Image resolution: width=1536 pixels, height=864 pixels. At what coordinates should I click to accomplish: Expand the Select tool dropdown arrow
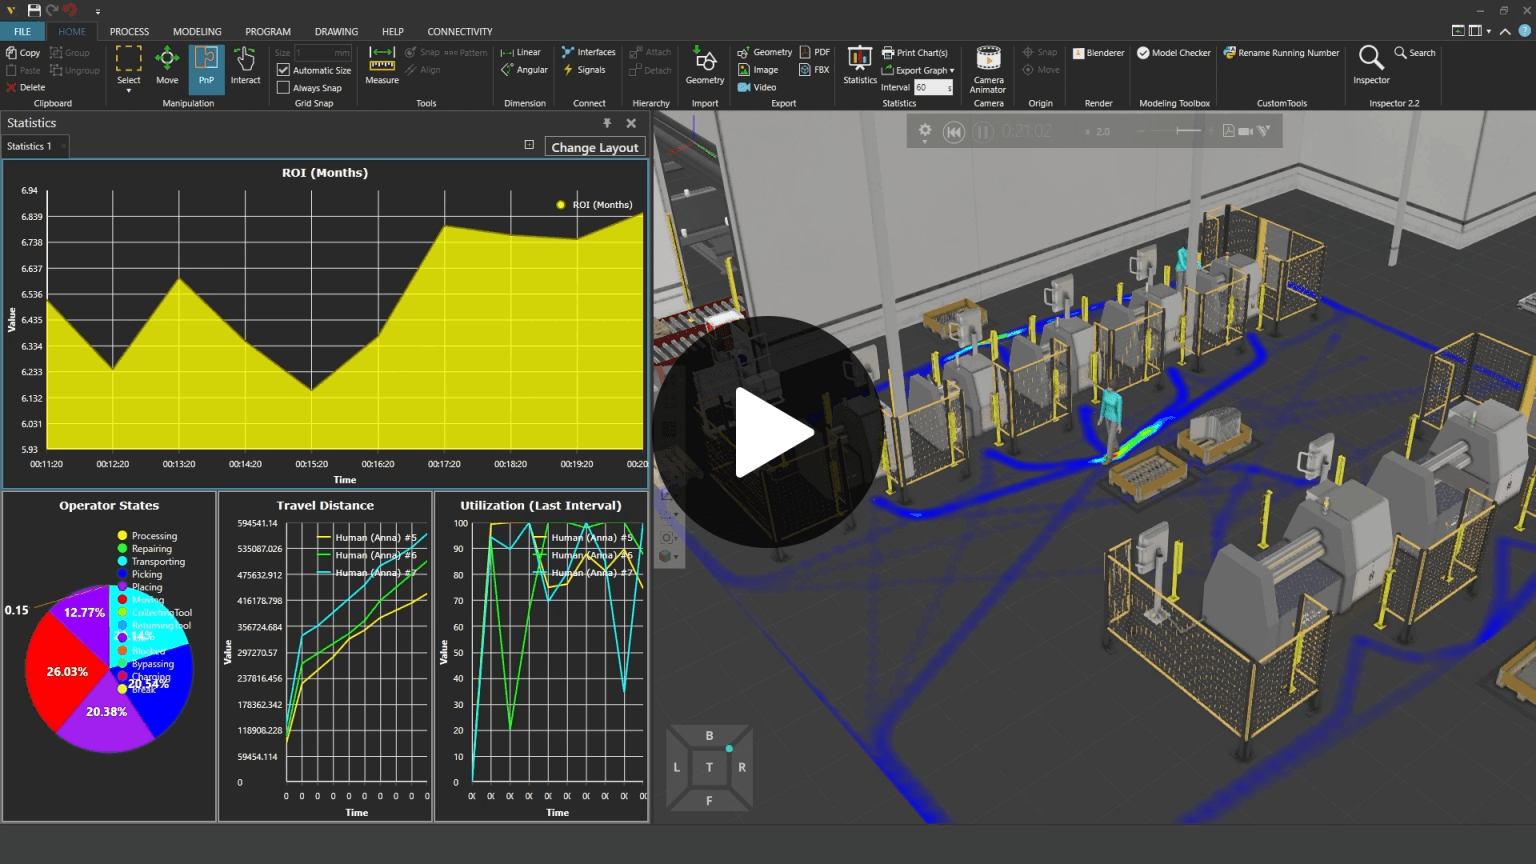tap(129, 92)
